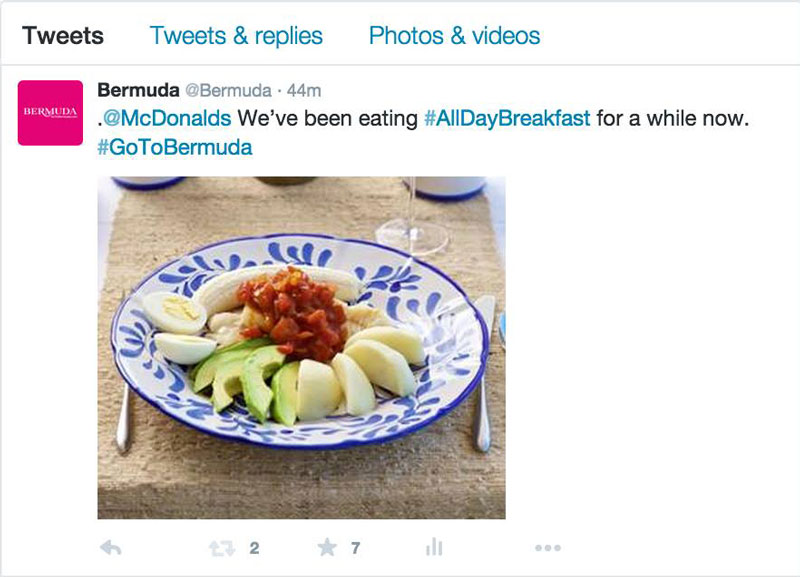Enlarge the breakfast plate photo
Image resolution: width=800 pixels, height=577 pixels.
301,347
